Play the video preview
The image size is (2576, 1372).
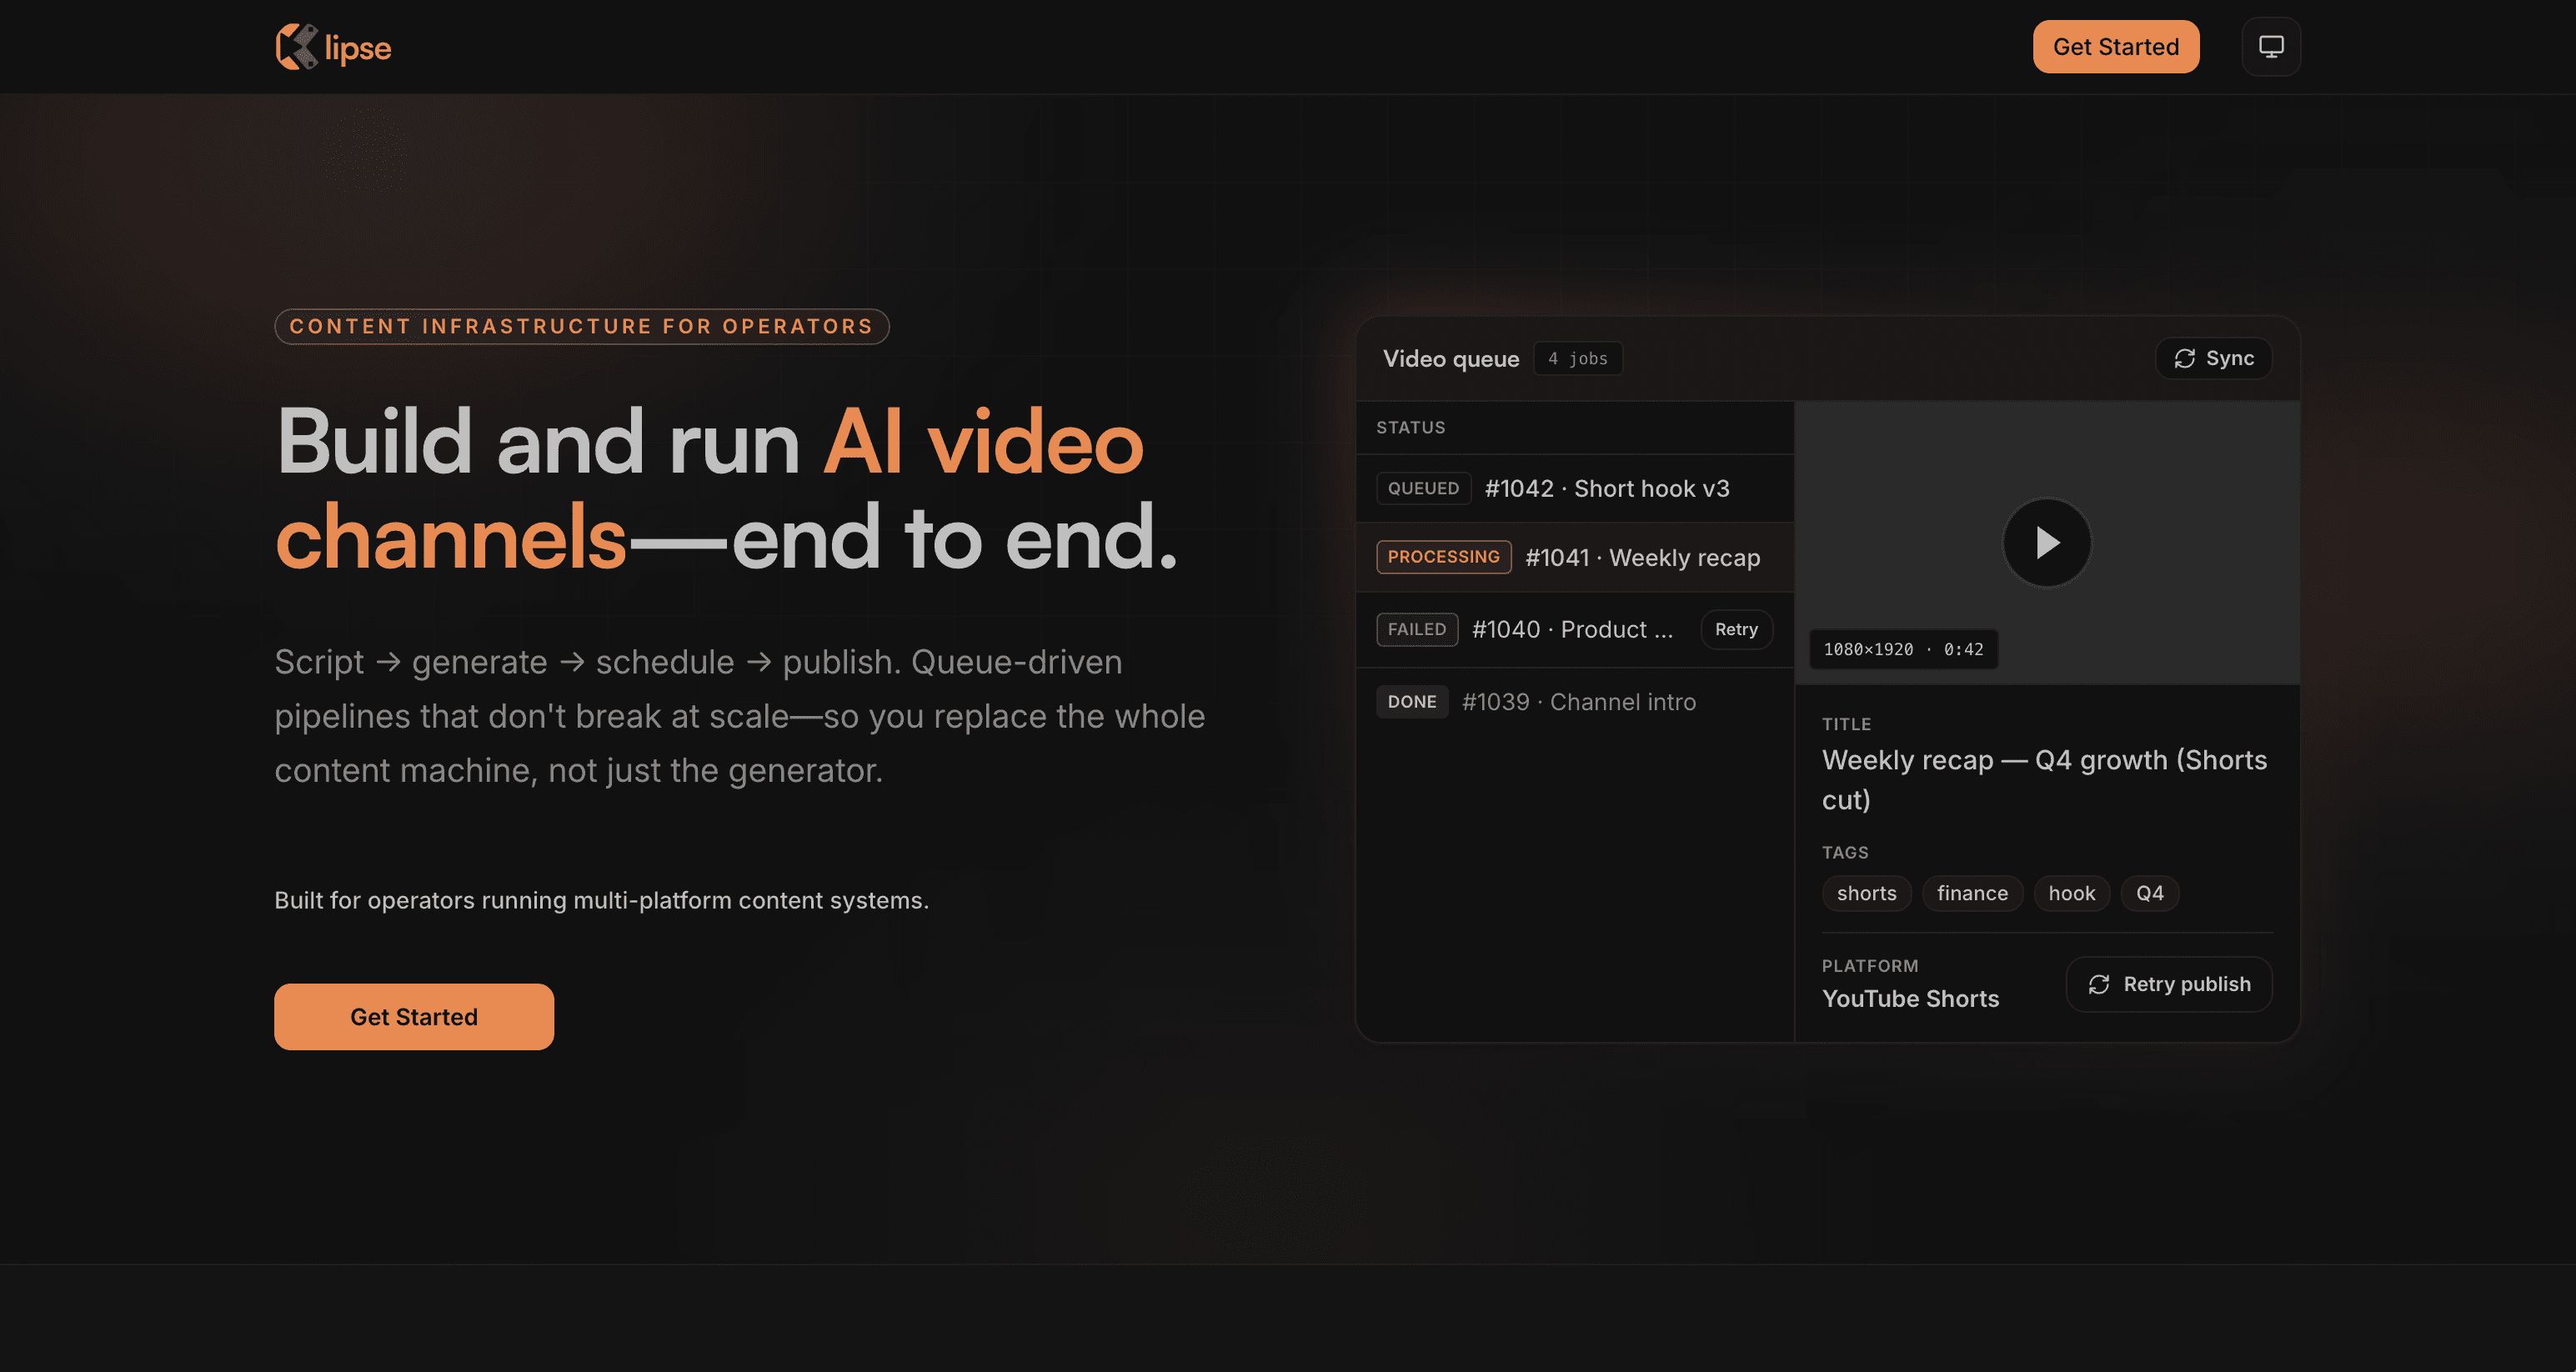pos(2047,542)
